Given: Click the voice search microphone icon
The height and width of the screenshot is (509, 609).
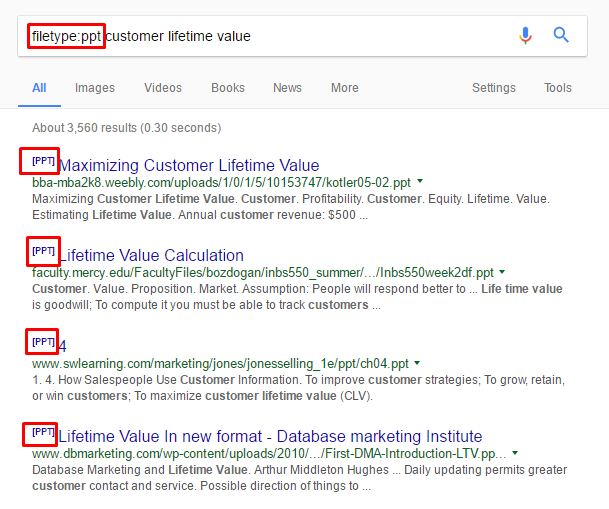Looking at the screenshot, I should point(525,36).
